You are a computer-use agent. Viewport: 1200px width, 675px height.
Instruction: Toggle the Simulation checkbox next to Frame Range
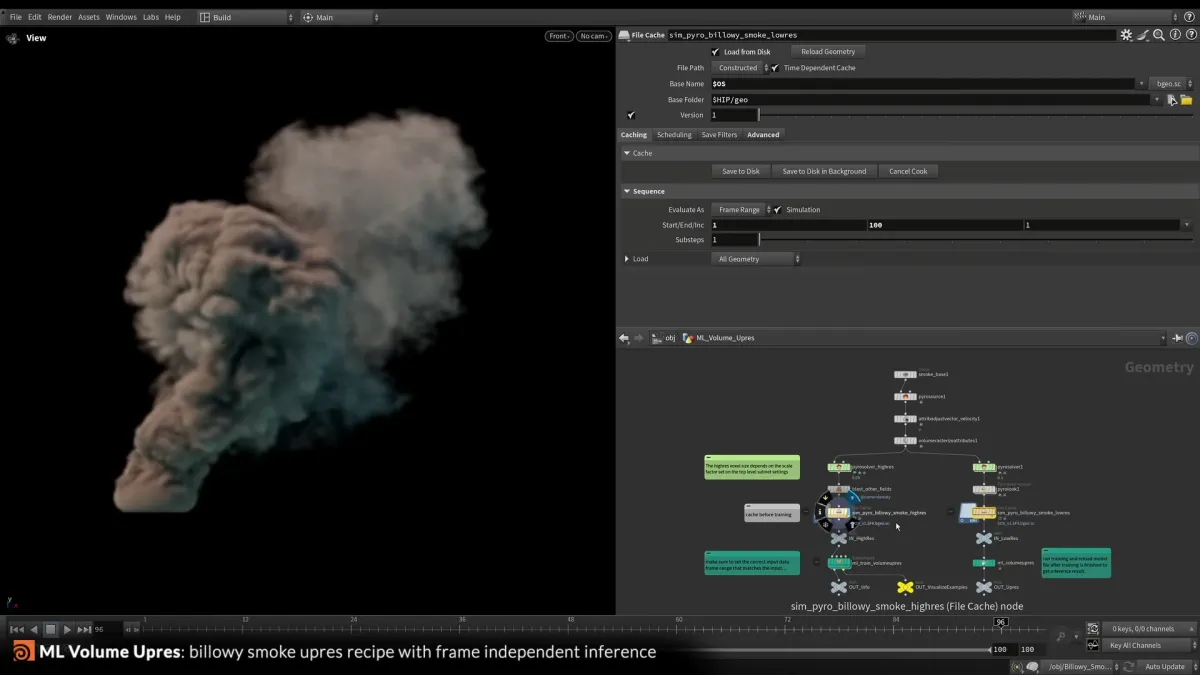tap(777, 209)
